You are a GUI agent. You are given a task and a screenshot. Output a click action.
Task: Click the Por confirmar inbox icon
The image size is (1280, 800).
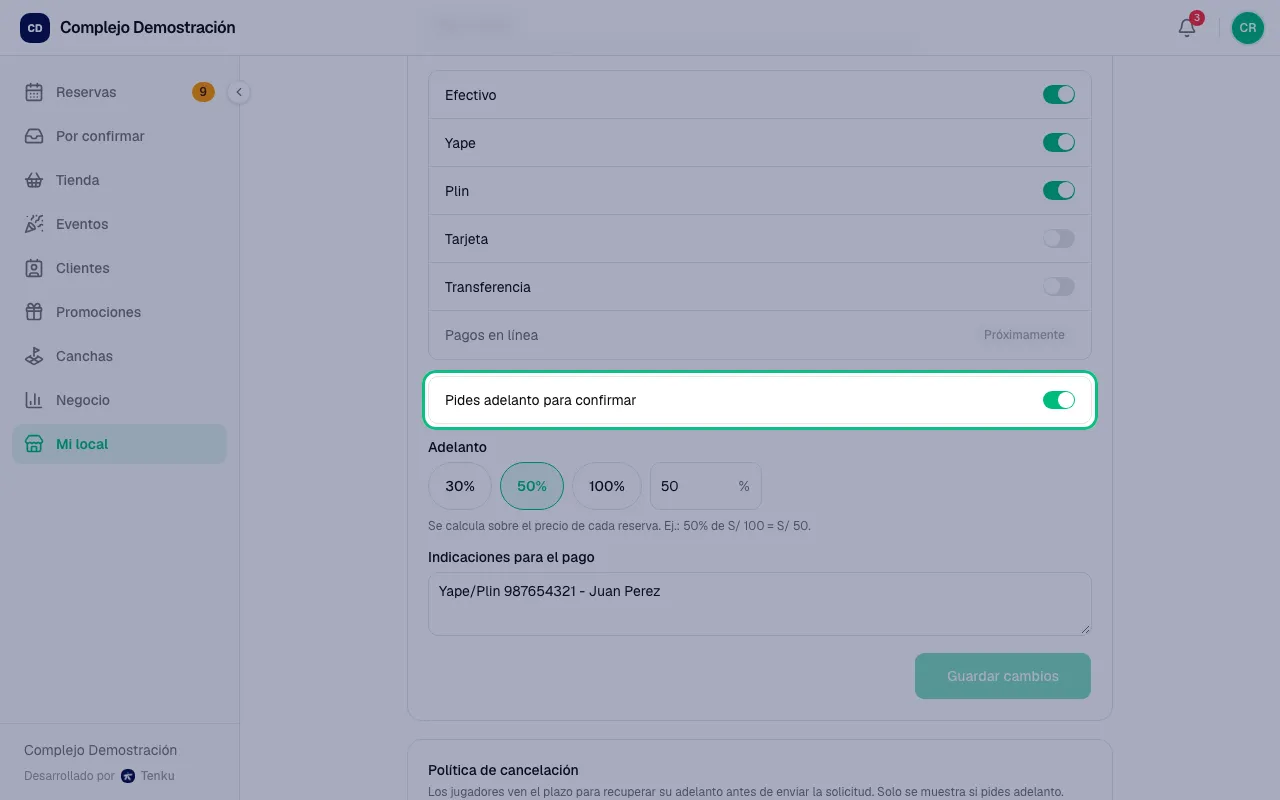coord(34,136)
